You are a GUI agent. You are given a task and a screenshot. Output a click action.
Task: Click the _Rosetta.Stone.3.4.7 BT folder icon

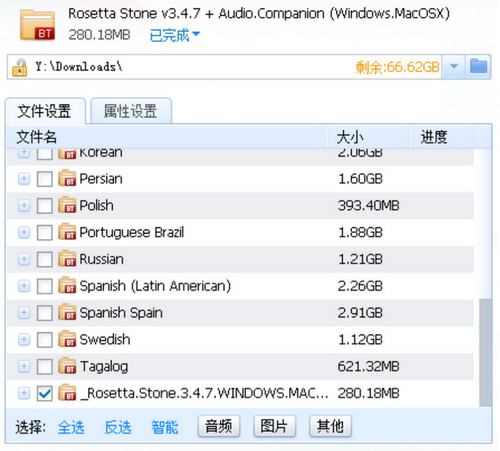(x=67, y=393)
